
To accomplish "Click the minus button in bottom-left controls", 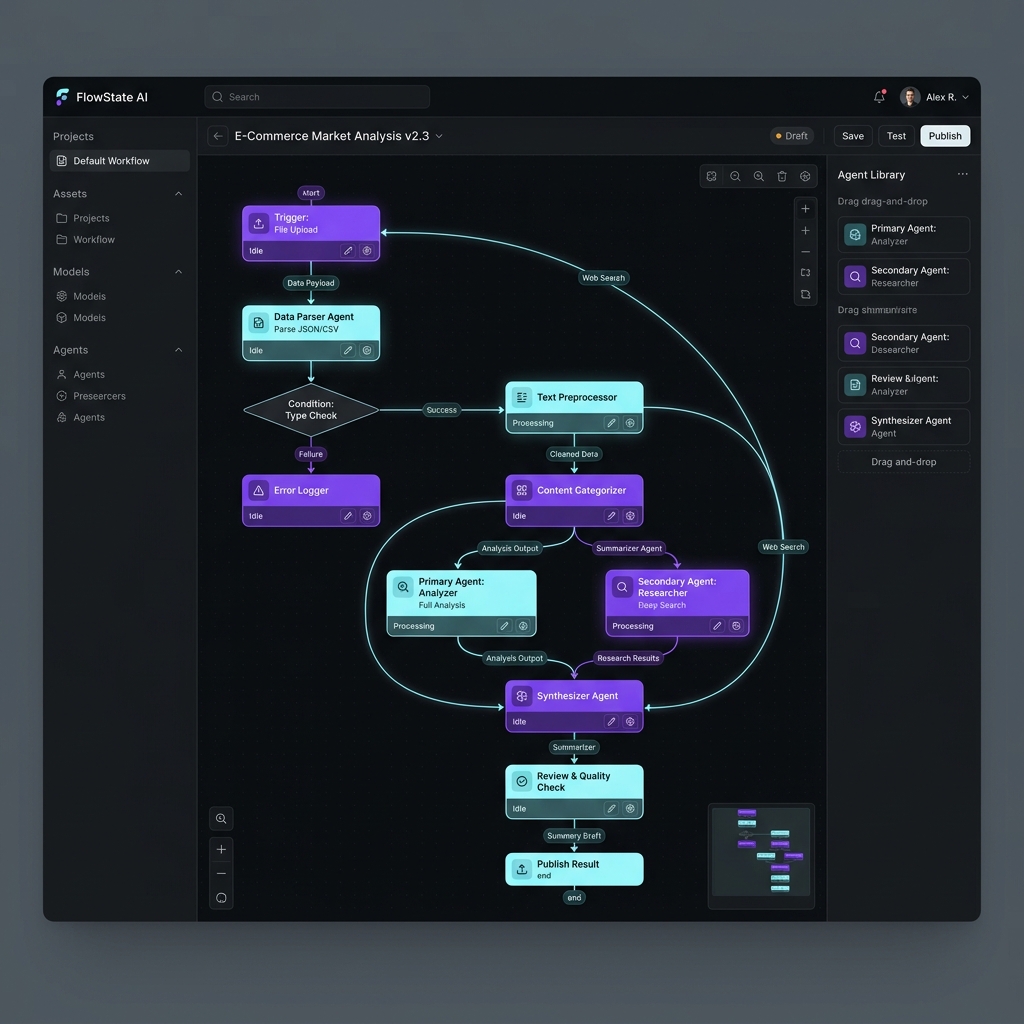I will click(221, 874).
